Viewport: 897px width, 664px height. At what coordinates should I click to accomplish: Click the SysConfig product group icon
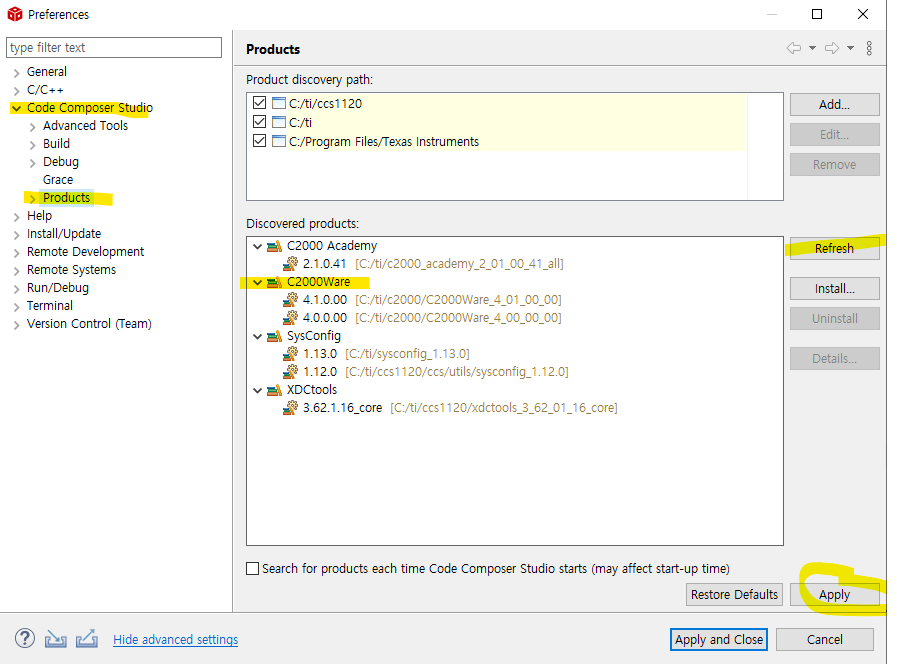tap(275, 336)
